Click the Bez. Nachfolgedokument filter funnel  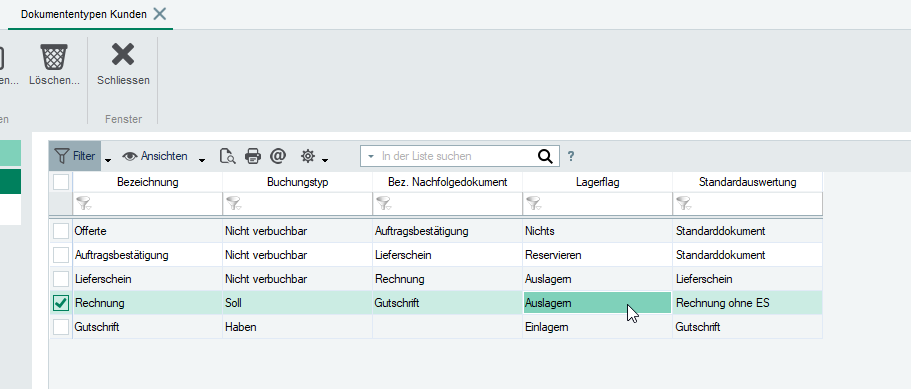(x=384, y=203)
